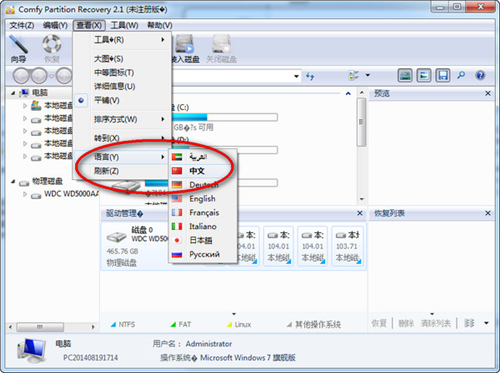Click the Linux legend label

(x=243, y=325)
